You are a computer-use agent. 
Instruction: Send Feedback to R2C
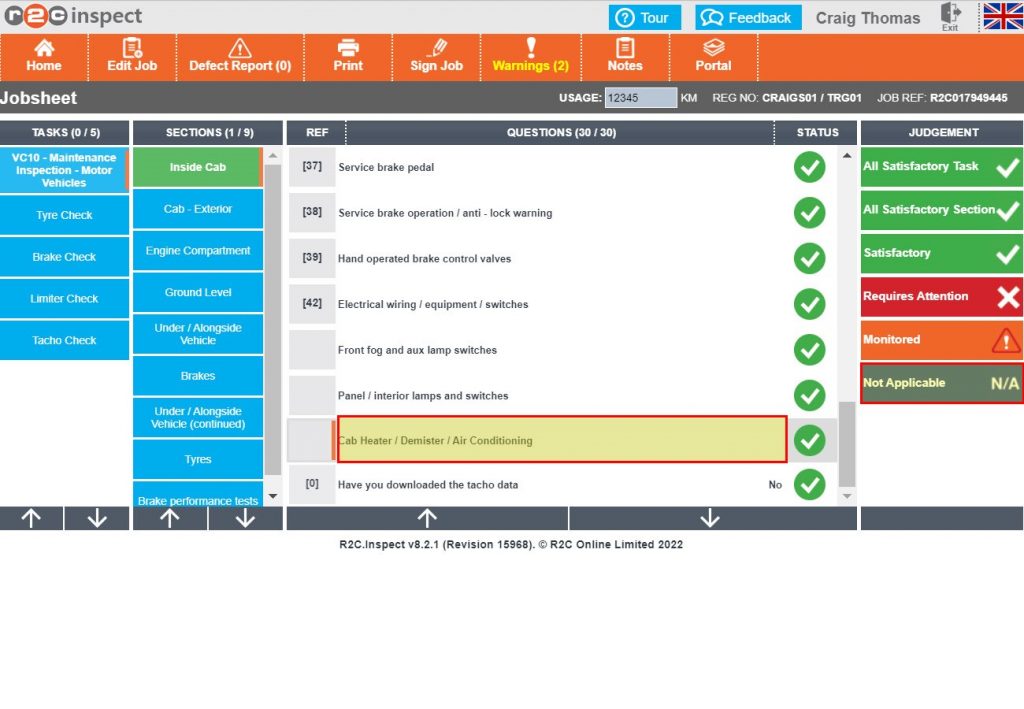(x=748, y=17)
